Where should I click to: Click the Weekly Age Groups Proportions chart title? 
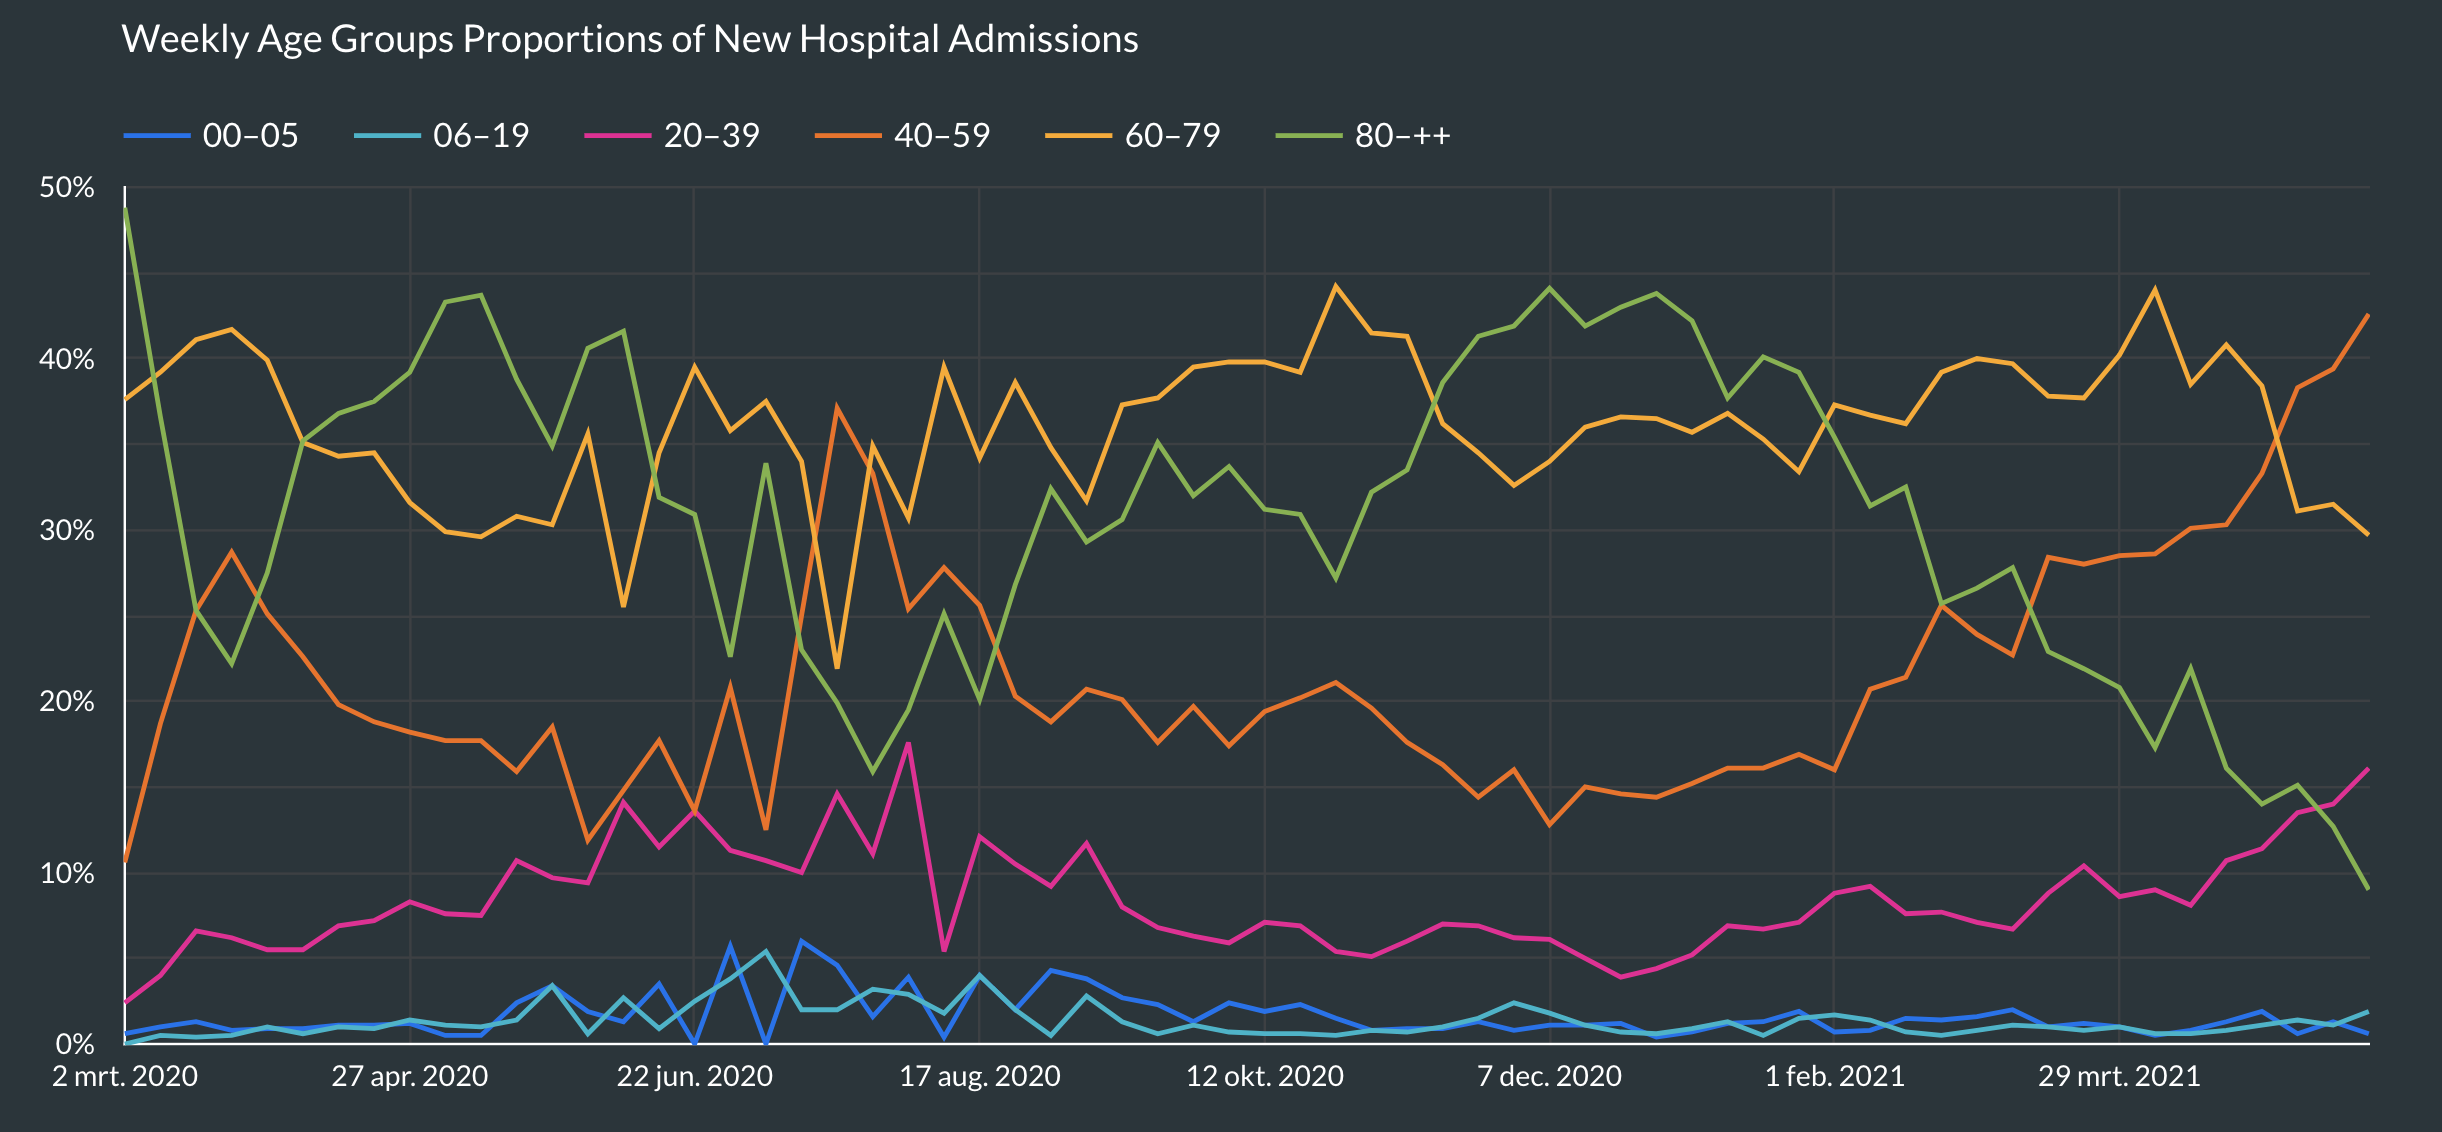630,40
